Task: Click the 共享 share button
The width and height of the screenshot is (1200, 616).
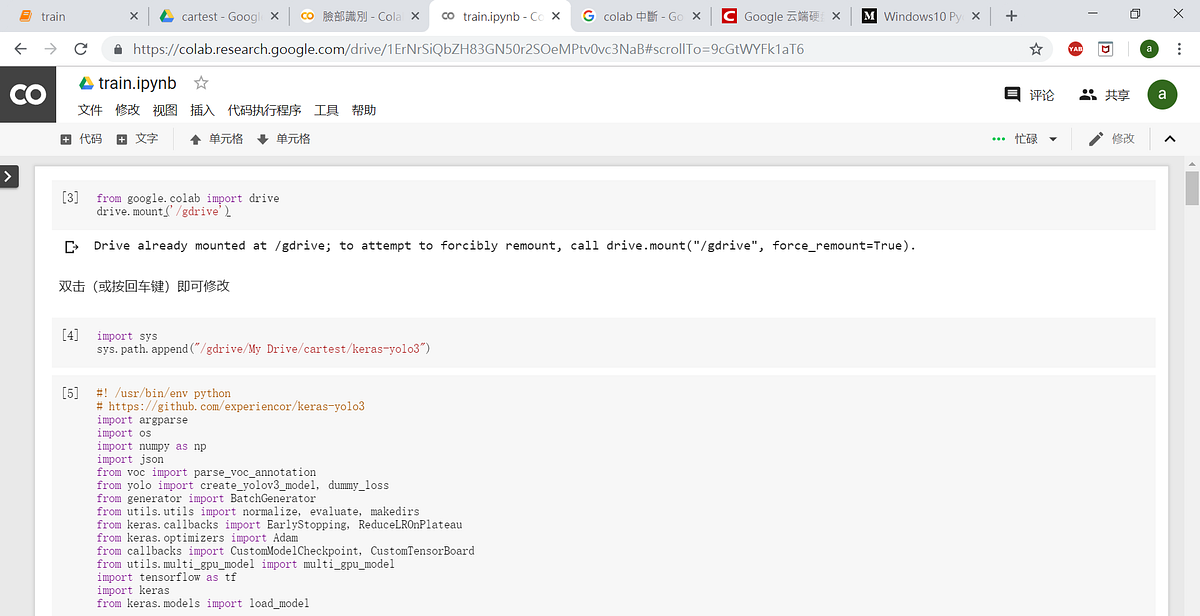Action: coord(1104,95)
